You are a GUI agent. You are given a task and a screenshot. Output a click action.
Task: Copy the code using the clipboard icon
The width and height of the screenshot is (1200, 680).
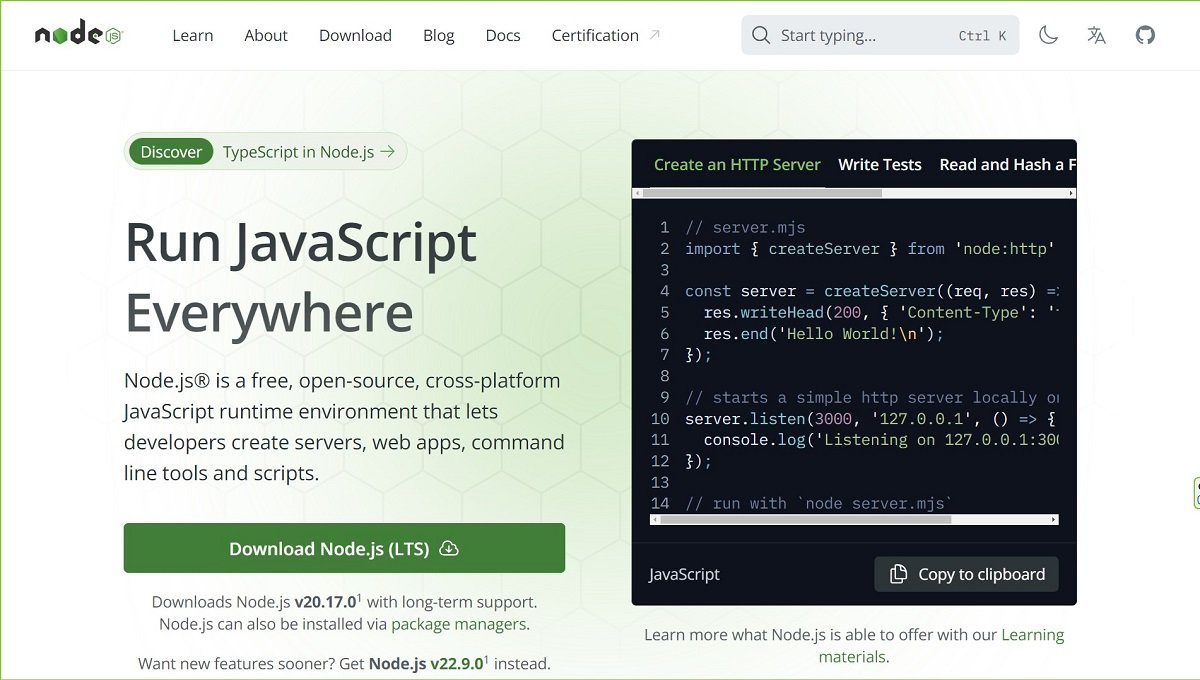[898, 574]
